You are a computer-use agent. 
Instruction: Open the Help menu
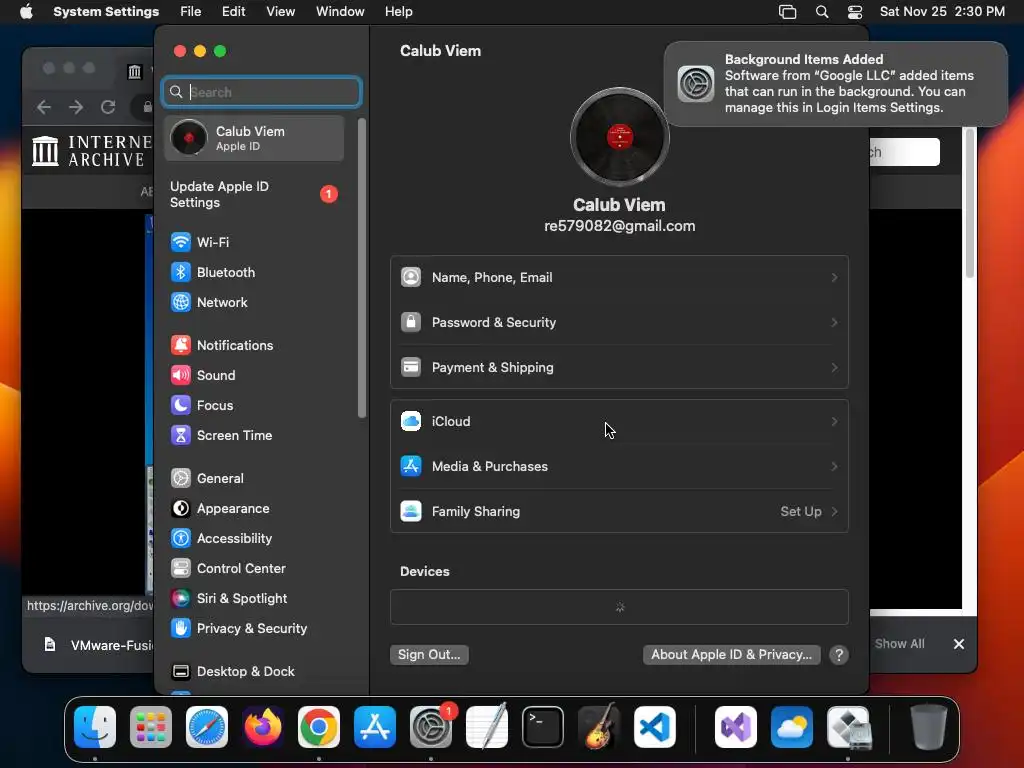pyautogui.click(x=398, y=12)
